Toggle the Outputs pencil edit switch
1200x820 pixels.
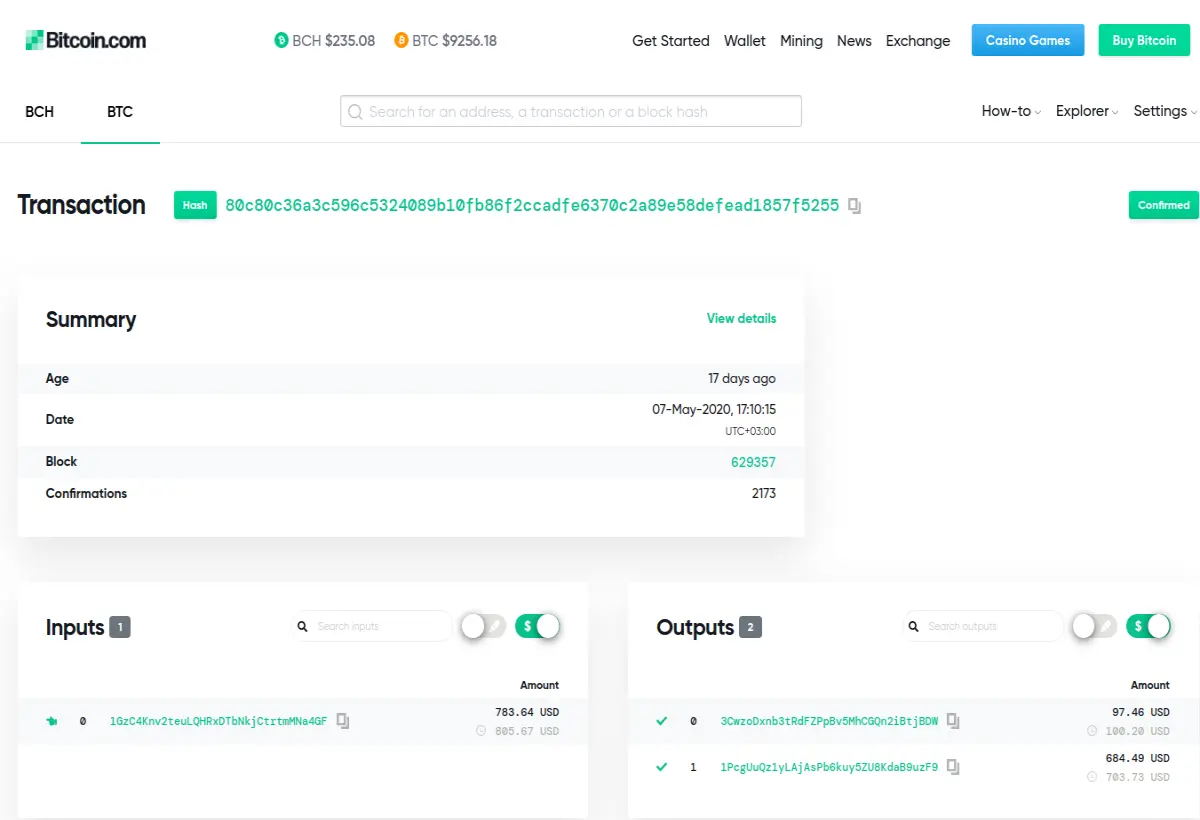[x=1094, y=626]
